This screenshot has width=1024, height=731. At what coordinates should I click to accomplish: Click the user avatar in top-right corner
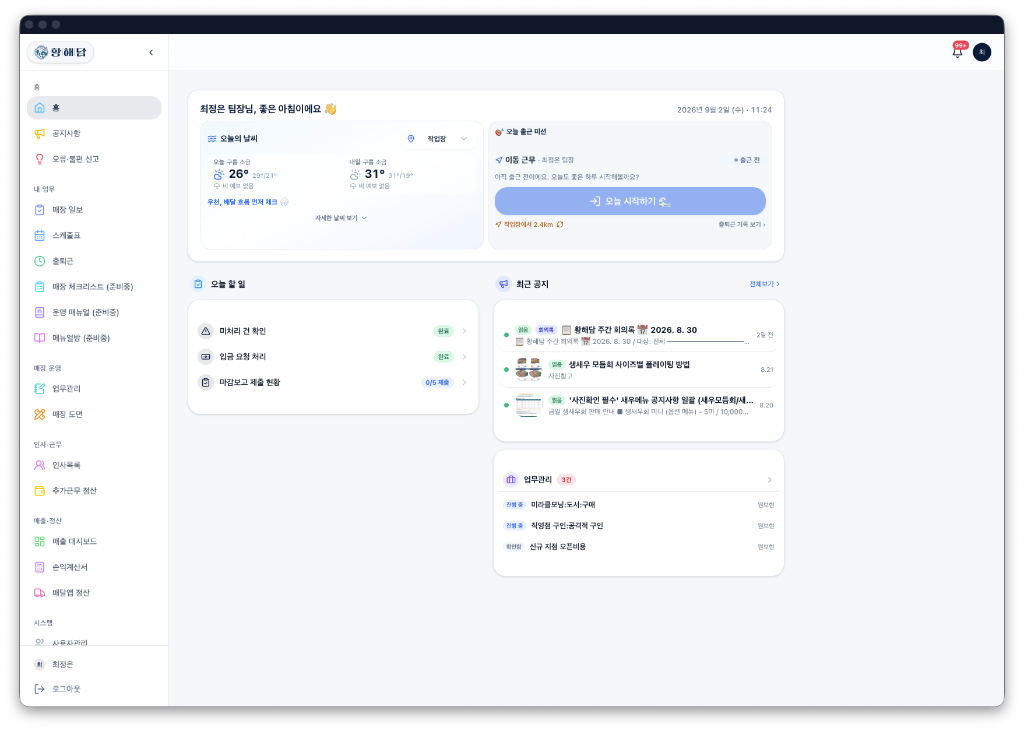pyautogui.click(x=982, y=52)
